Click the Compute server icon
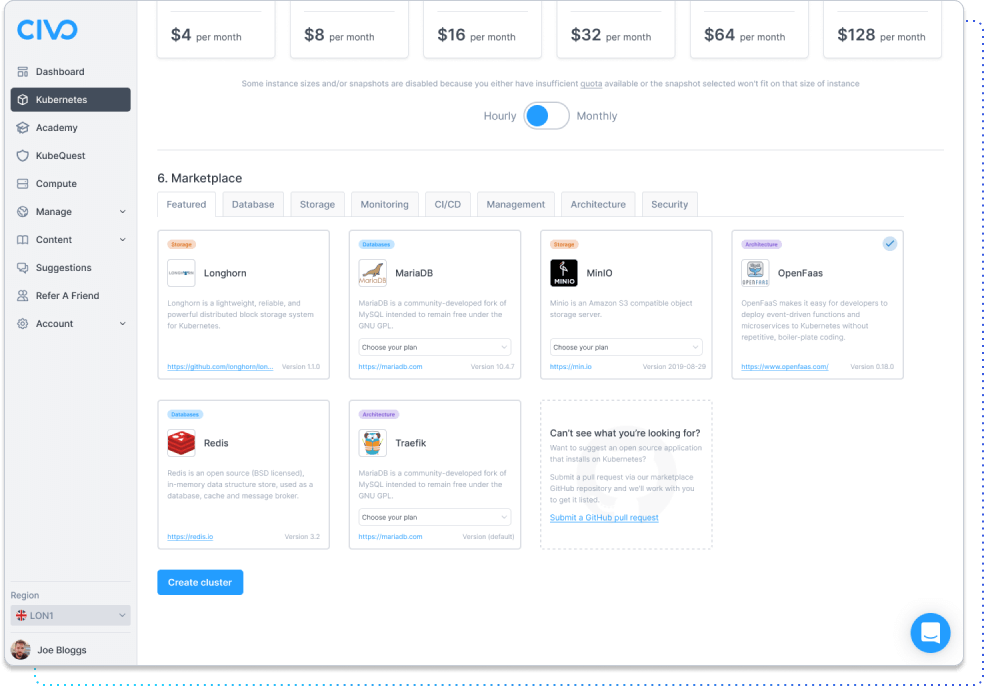The height and width of the screenshot is (686, 984). (23, 183)
